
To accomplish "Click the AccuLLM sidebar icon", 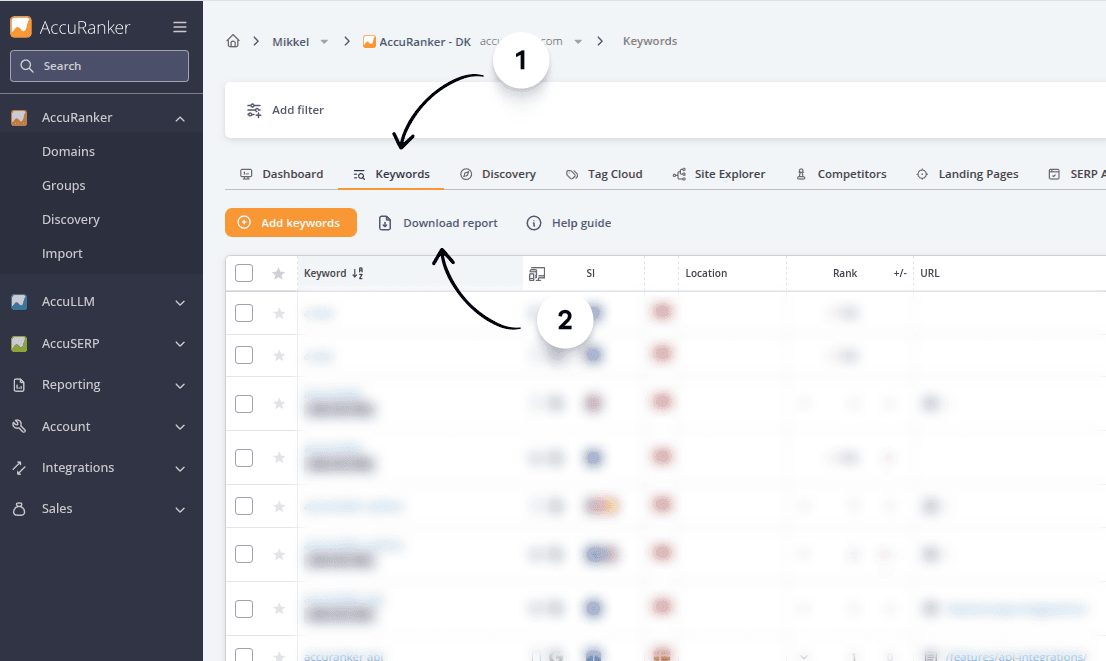I will 19,302.
